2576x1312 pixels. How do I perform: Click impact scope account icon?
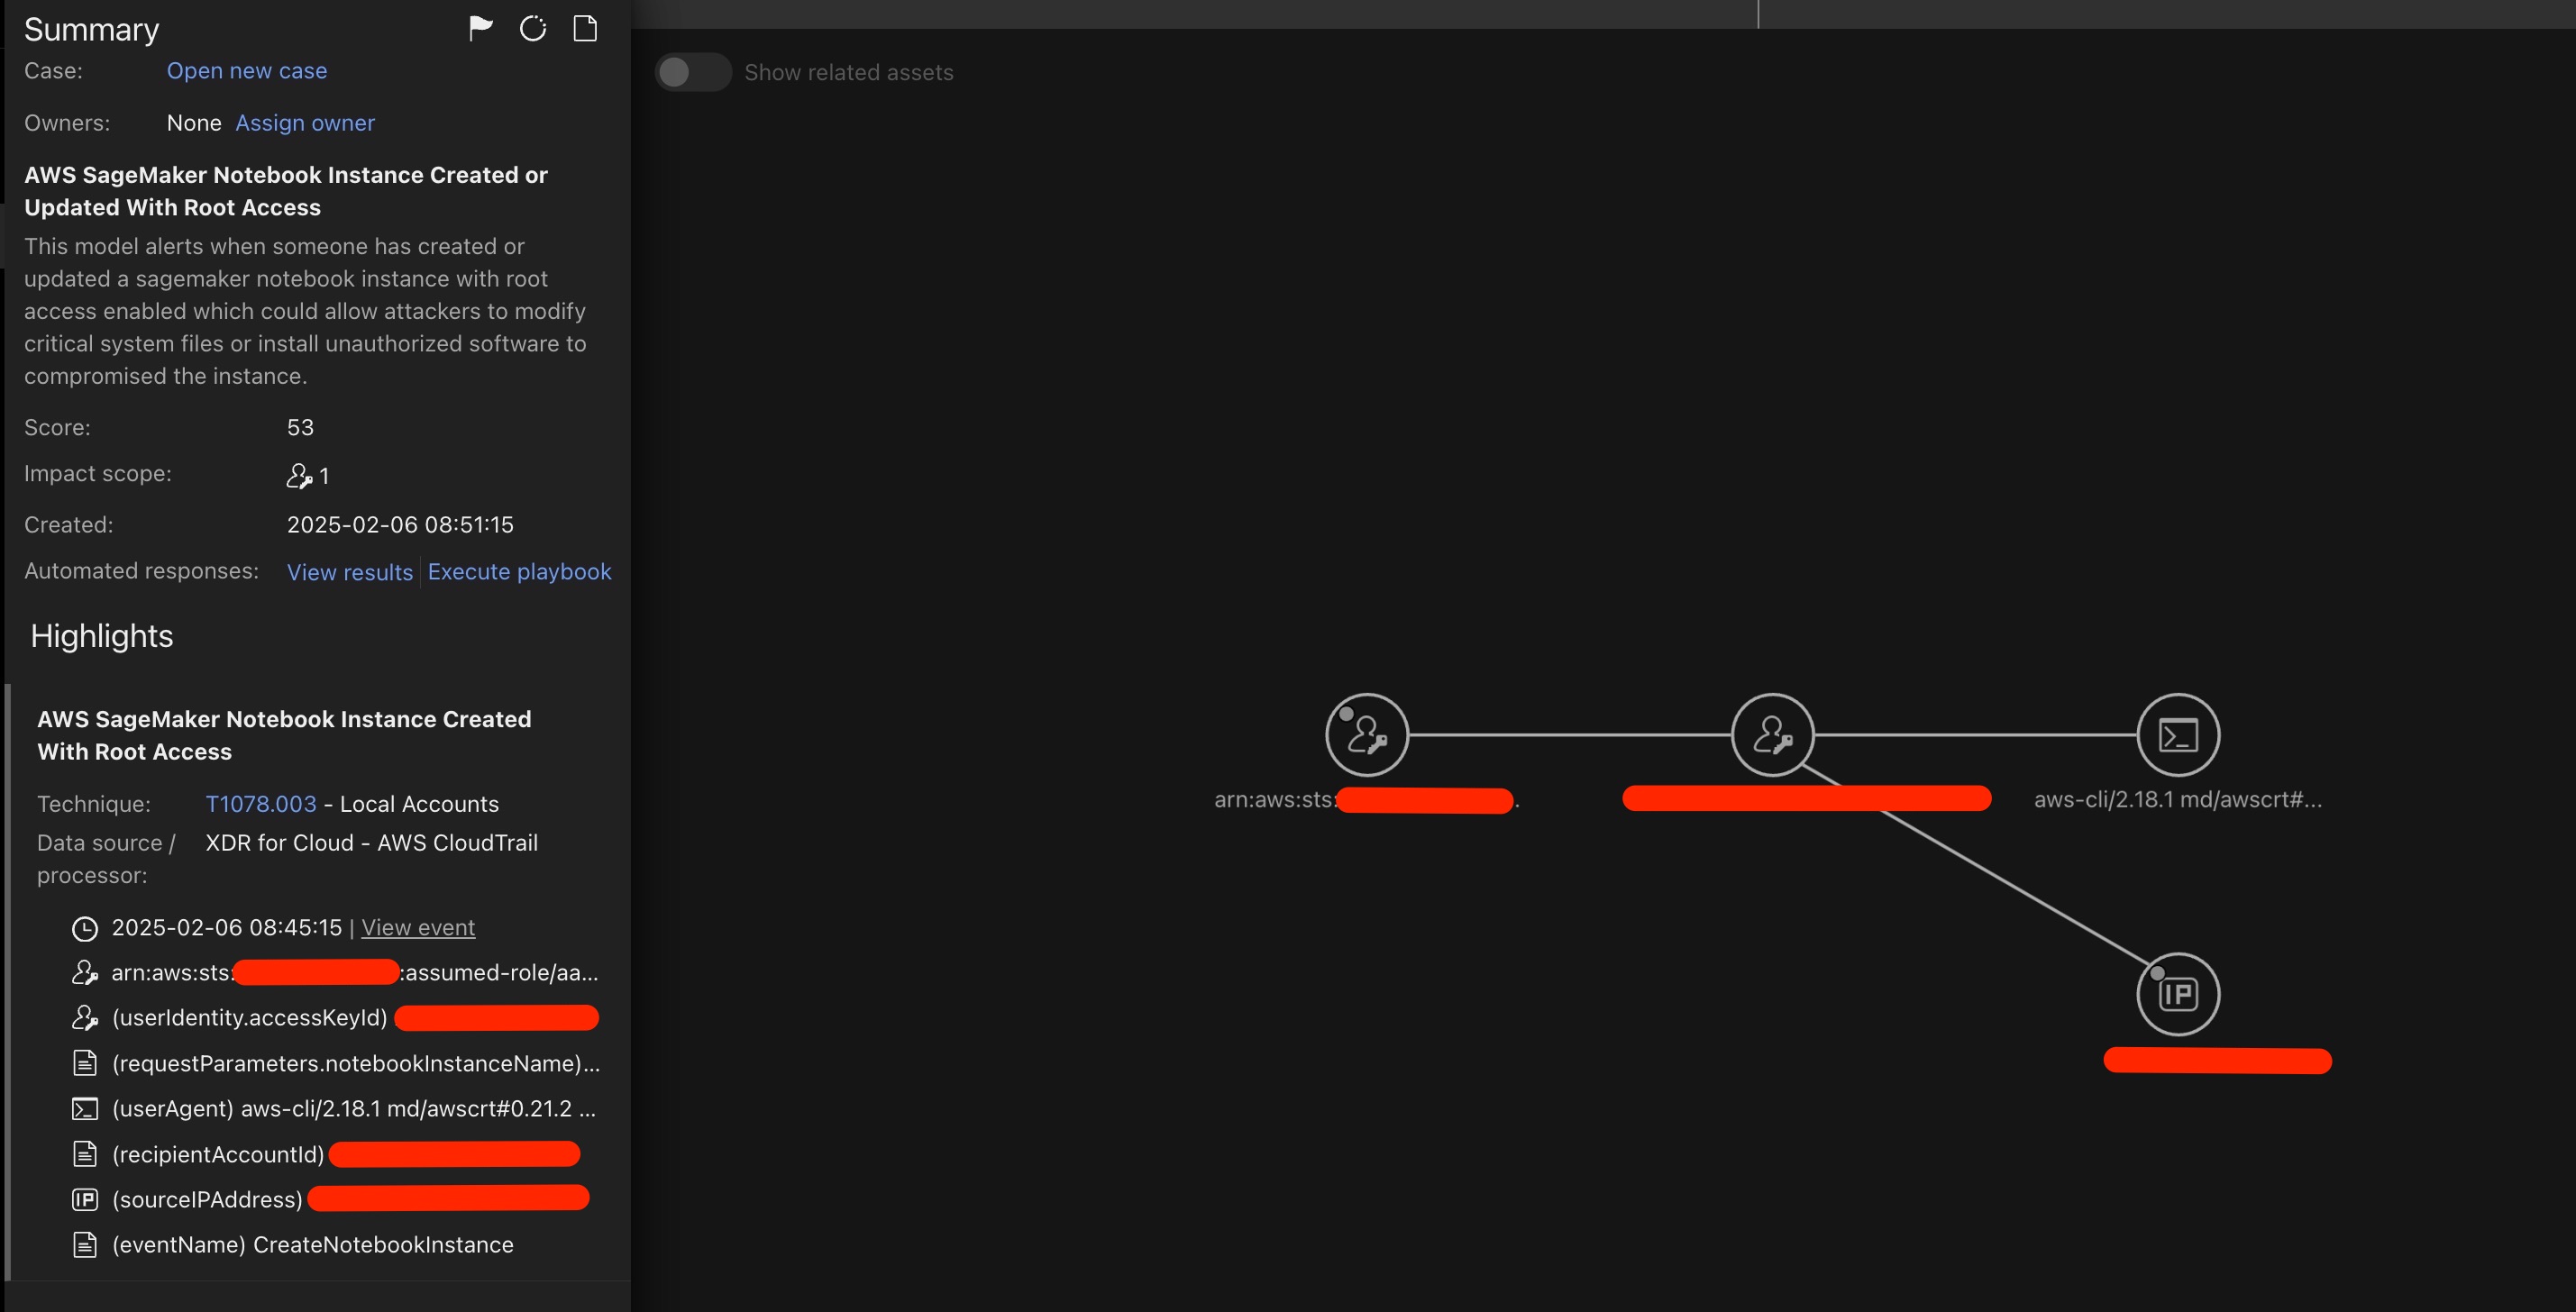299,476
